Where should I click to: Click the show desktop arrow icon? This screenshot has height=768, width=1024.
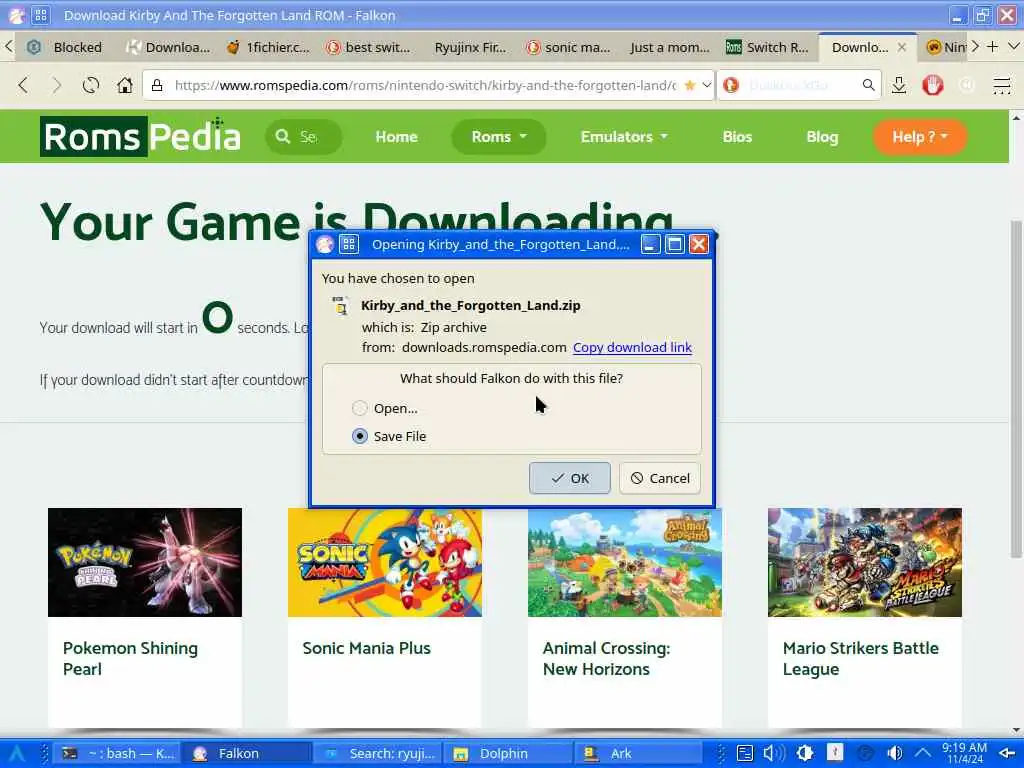click(x=1008, y=753)
